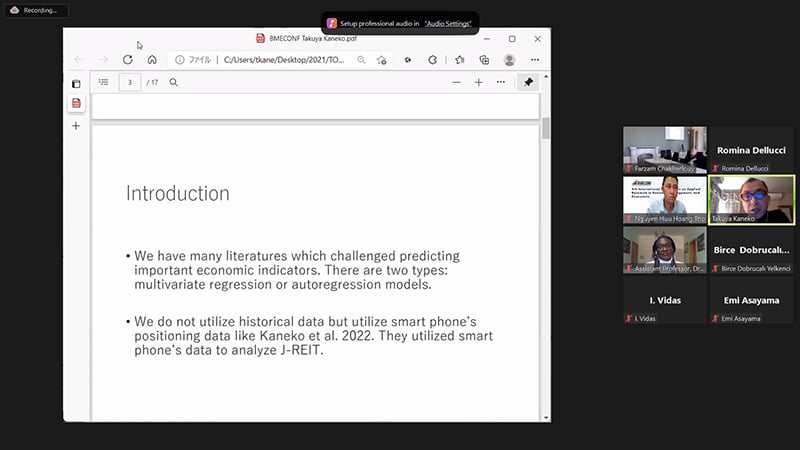
Task: Click the page number input field
Action: tap(130, 82)
